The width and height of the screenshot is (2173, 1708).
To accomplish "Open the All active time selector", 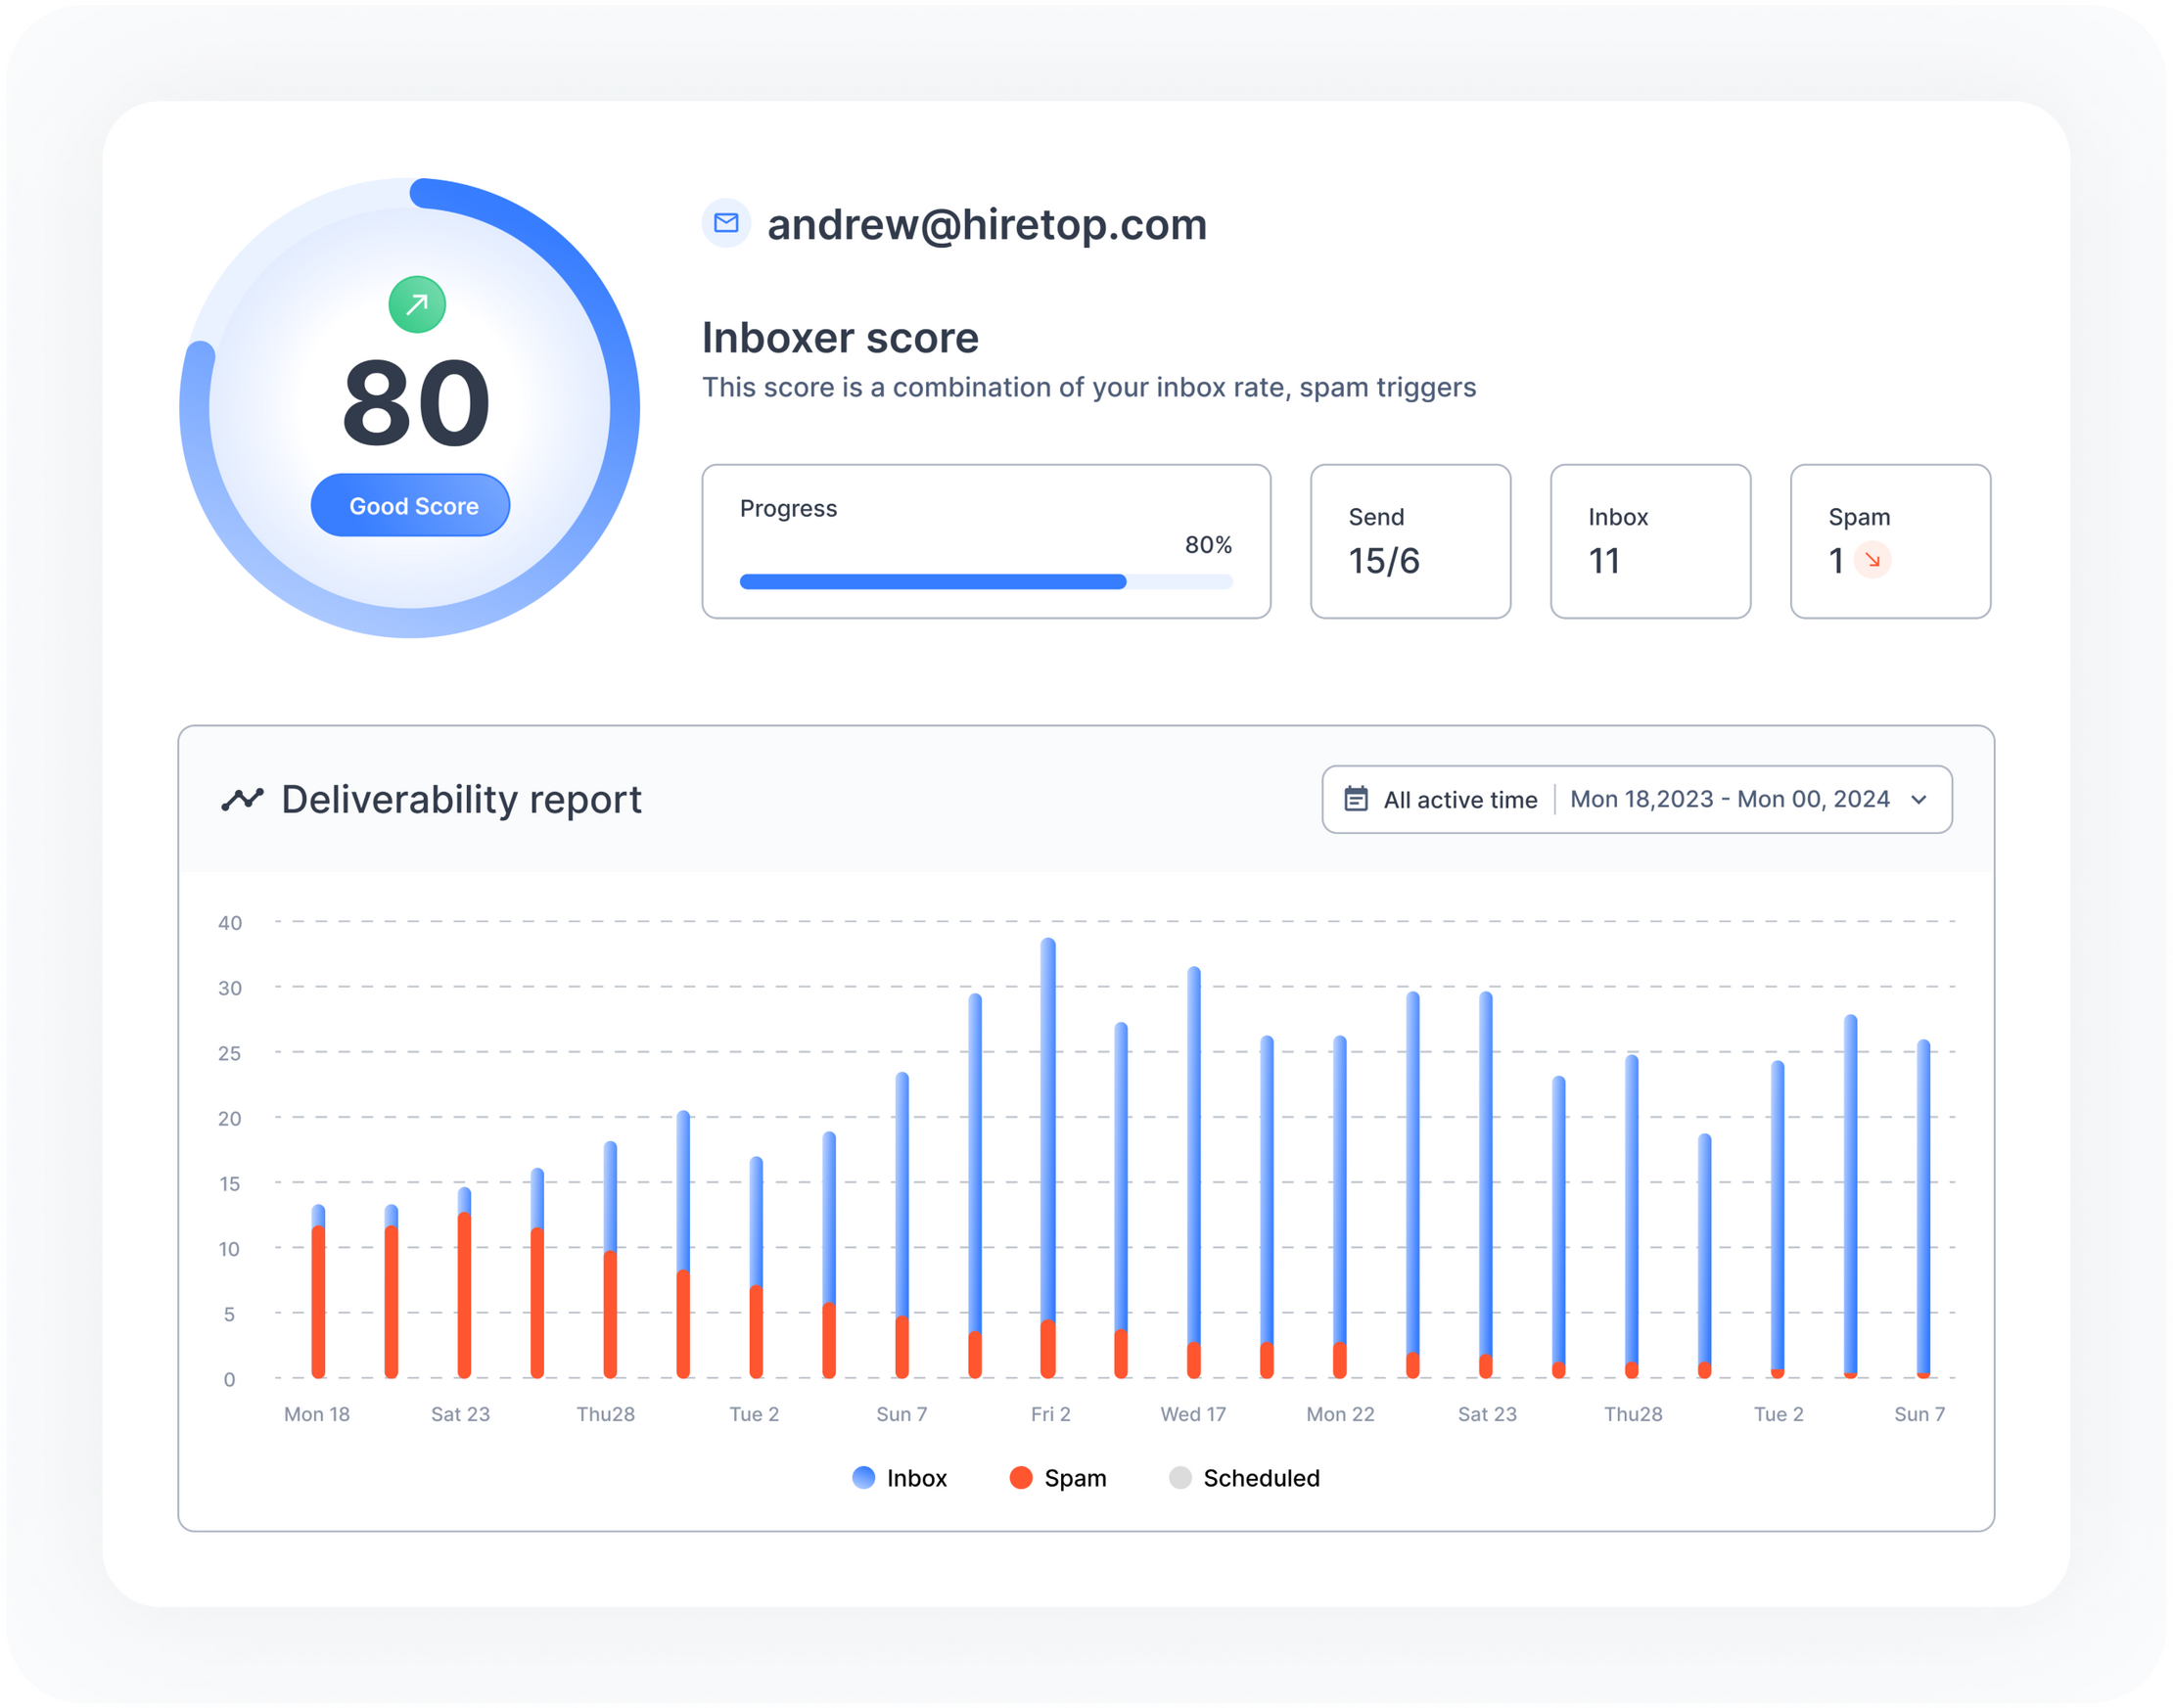I will [1459, 799].
